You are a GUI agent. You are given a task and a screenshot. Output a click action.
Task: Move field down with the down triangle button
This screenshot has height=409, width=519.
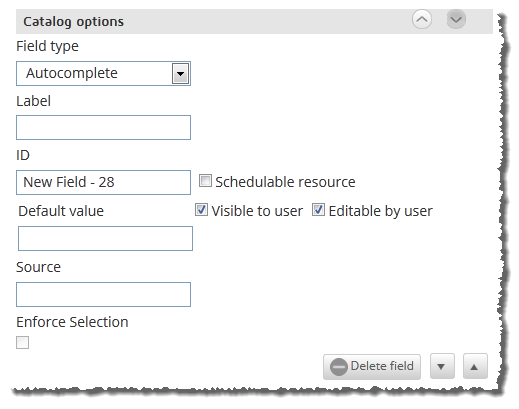tap(442, 367)
